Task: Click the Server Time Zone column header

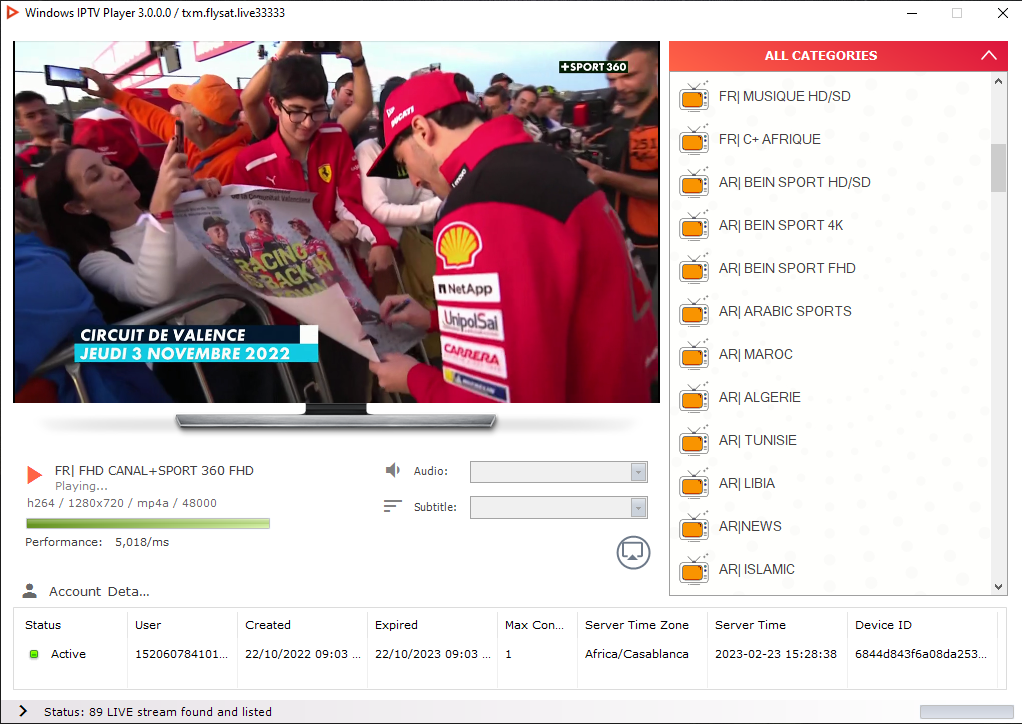Action: point(637,625)
